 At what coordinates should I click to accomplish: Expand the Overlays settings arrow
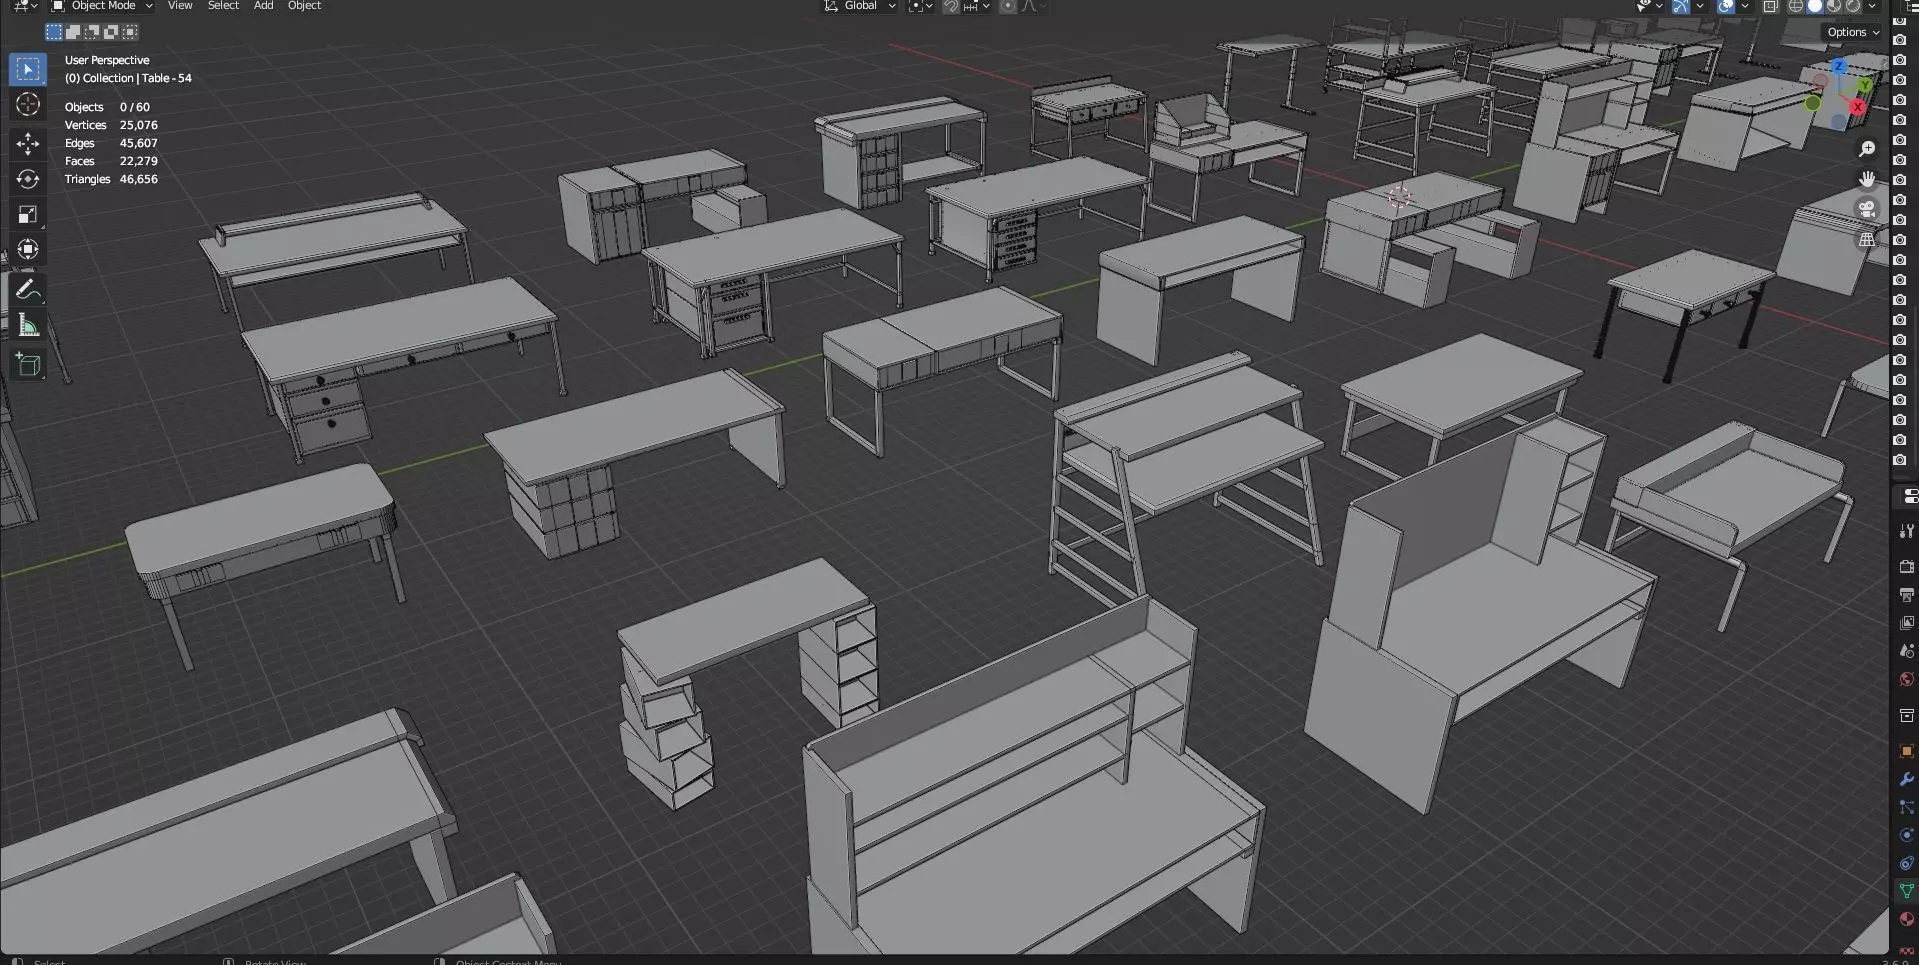(x=1745, y=6)
